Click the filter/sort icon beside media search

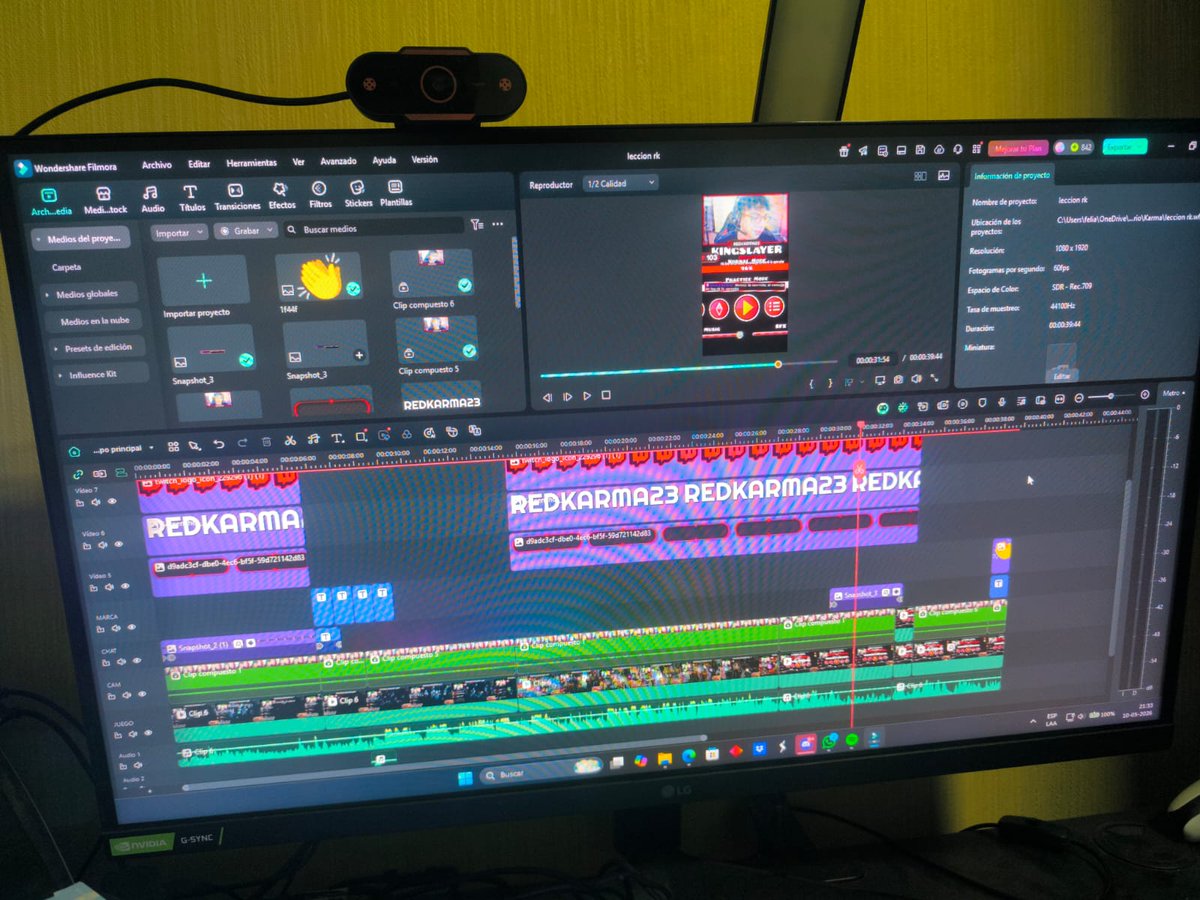tap(477, 224)
